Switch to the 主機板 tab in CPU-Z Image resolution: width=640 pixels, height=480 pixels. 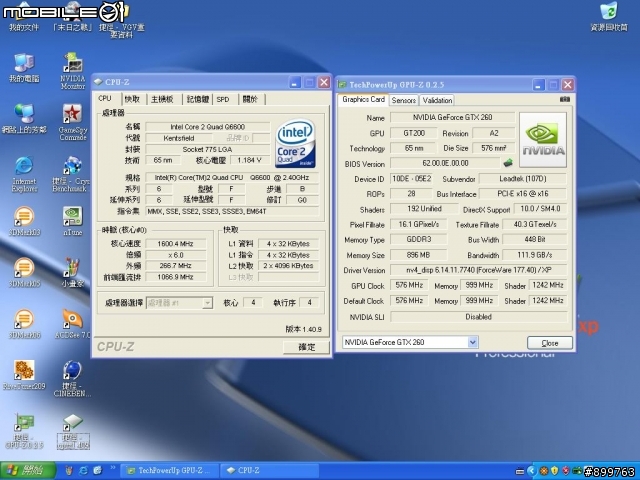(x=162, y=99)
